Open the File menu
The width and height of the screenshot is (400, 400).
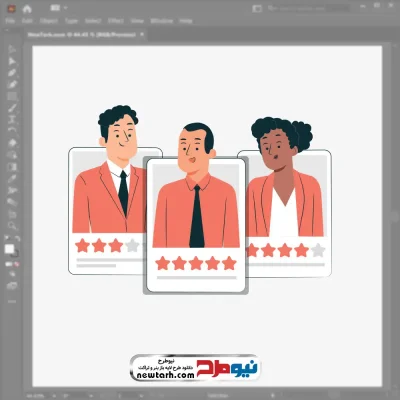click(10, 21)
